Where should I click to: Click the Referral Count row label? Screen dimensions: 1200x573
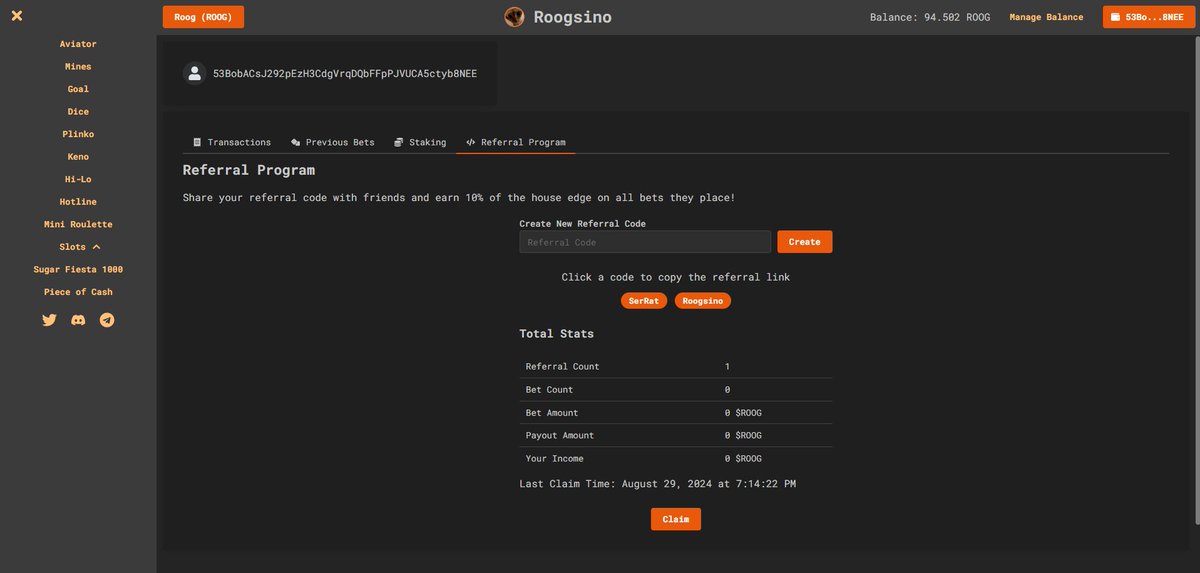coord(563,367)
